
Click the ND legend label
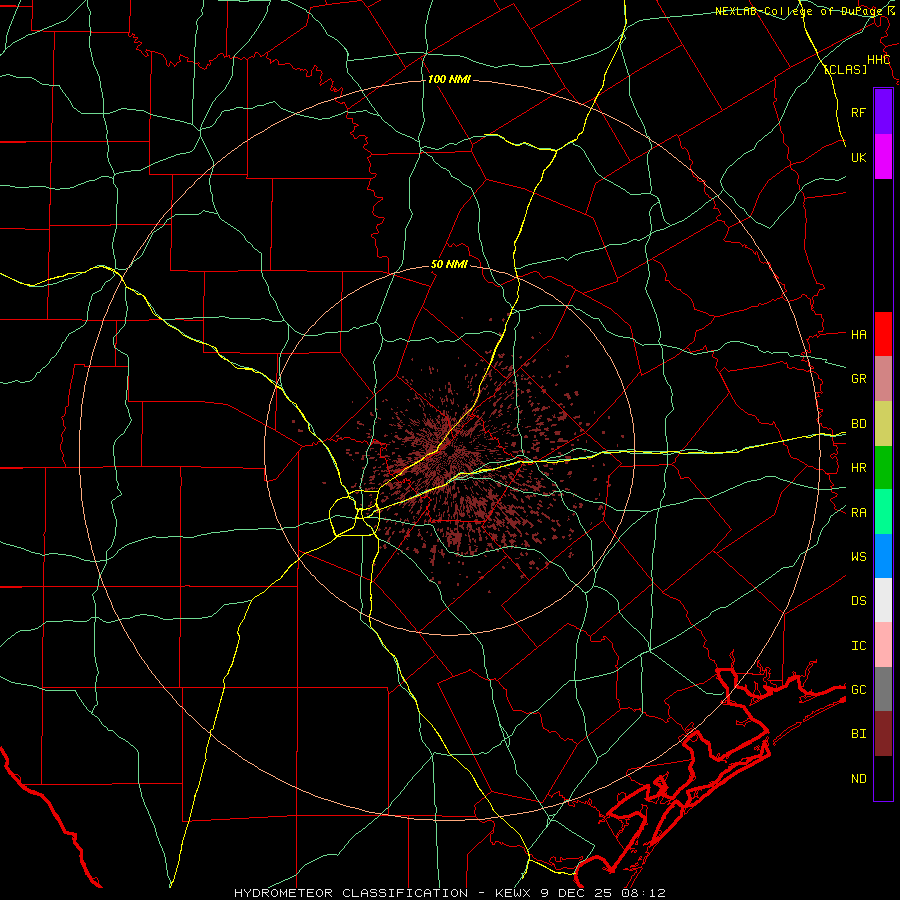(858, 779)
